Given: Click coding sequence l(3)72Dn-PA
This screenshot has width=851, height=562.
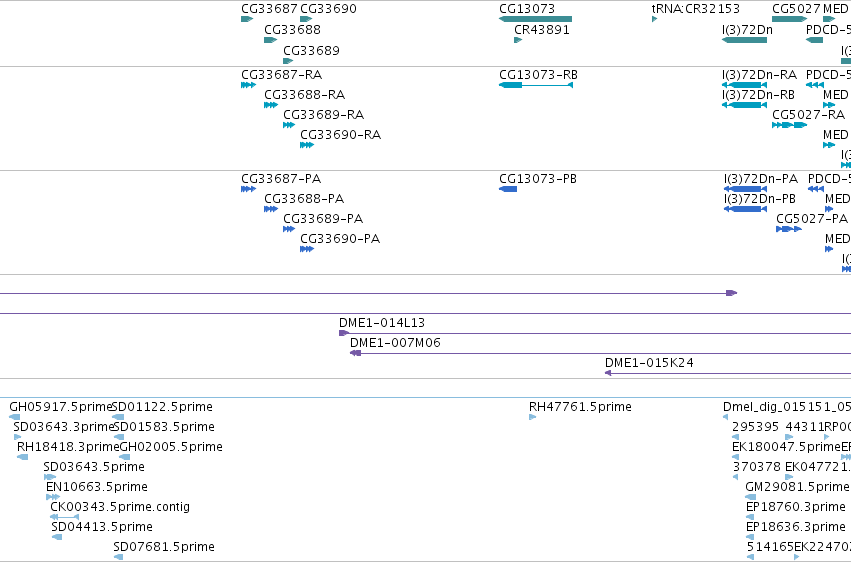Looking at the screenshot, I should coord(745,189).
